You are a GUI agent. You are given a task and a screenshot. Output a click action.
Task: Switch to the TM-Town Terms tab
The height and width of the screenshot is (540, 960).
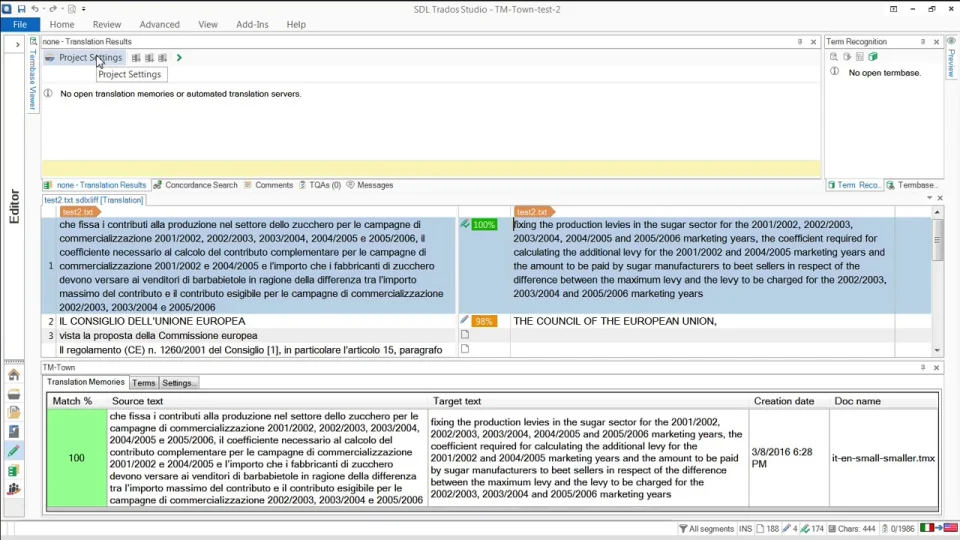coord(144,383)
